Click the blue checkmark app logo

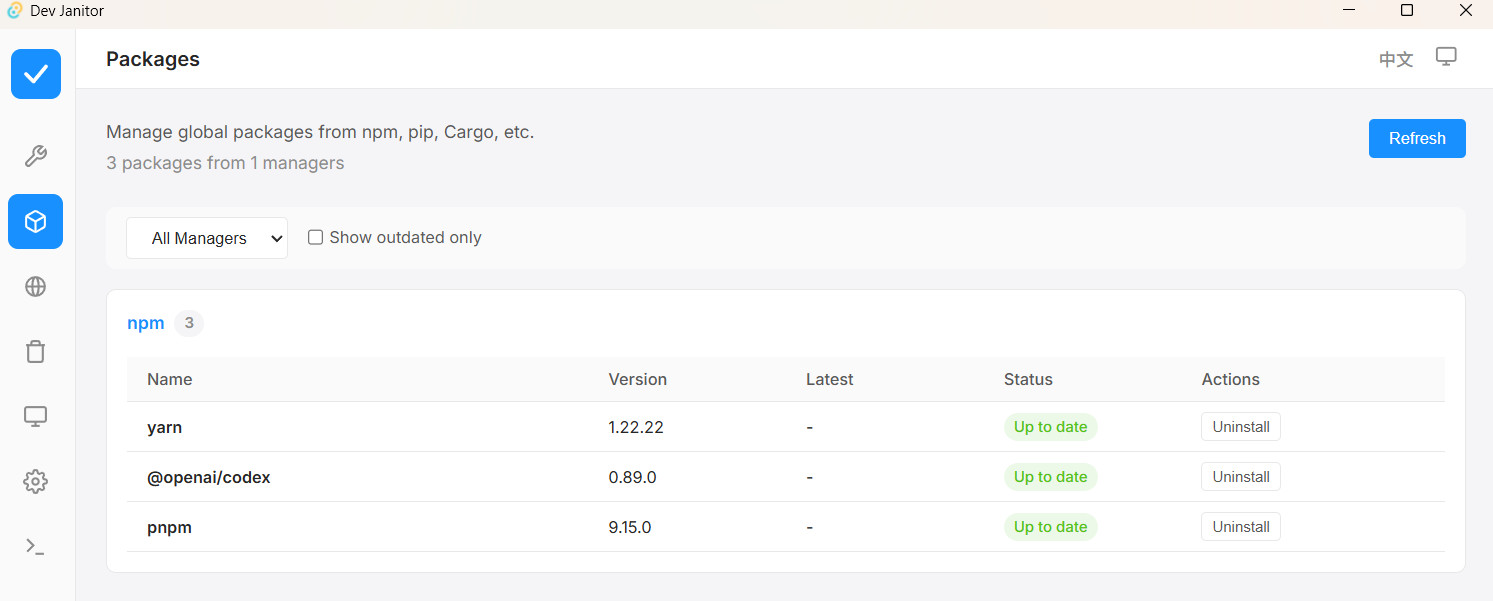pyautogui.click(x=36, y=74)
